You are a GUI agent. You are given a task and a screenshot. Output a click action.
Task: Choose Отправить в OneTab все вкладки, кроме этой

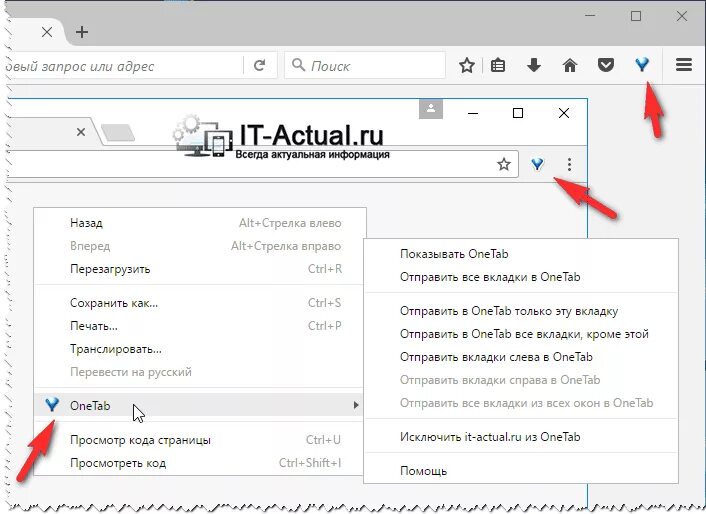coord(521,334)
